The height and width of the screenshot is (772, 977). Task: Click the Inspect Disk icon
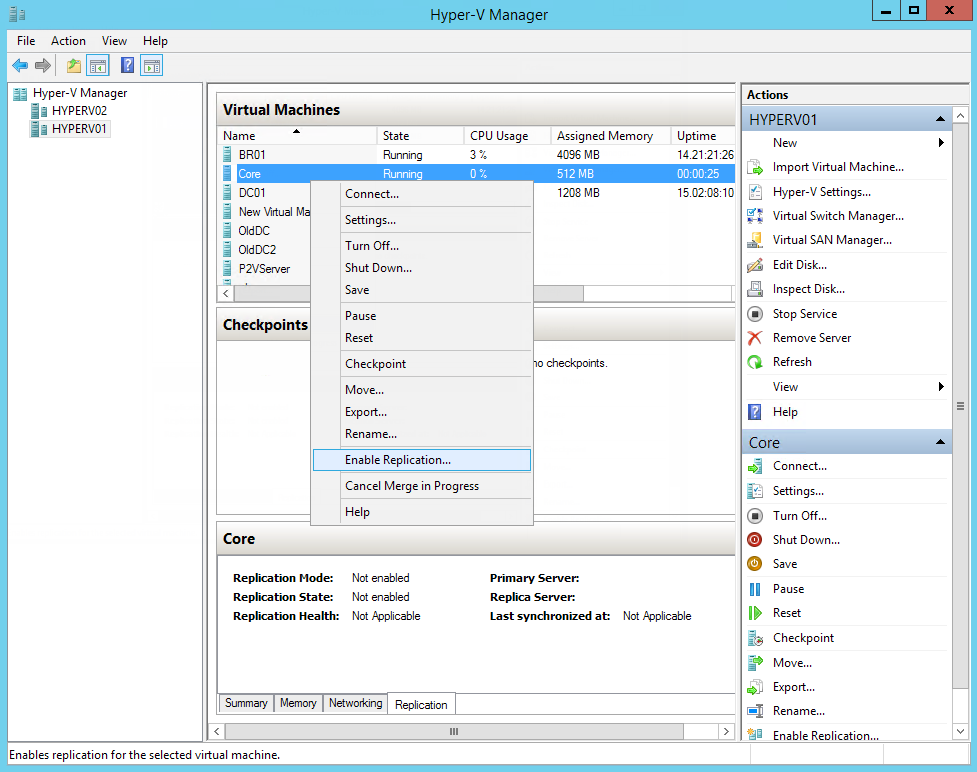tap(755, 289)
